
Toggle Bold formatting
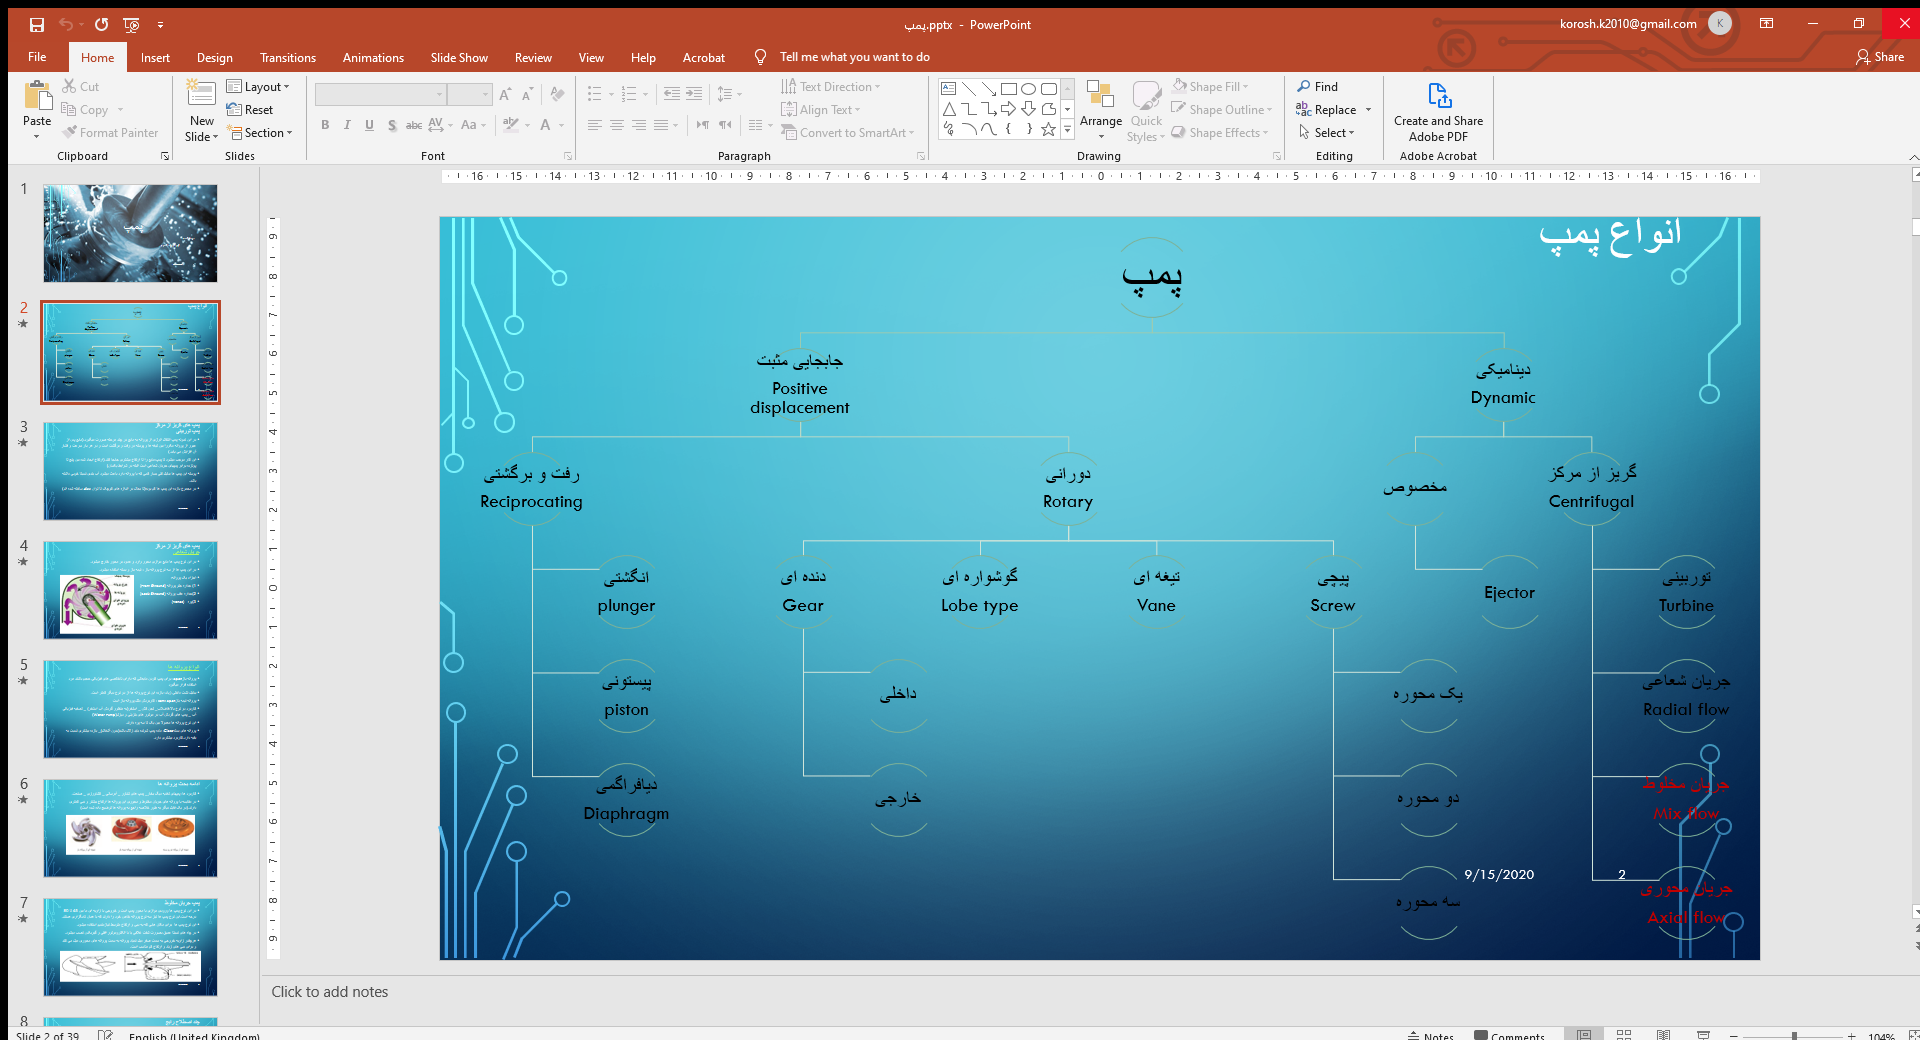click(325, 125)
